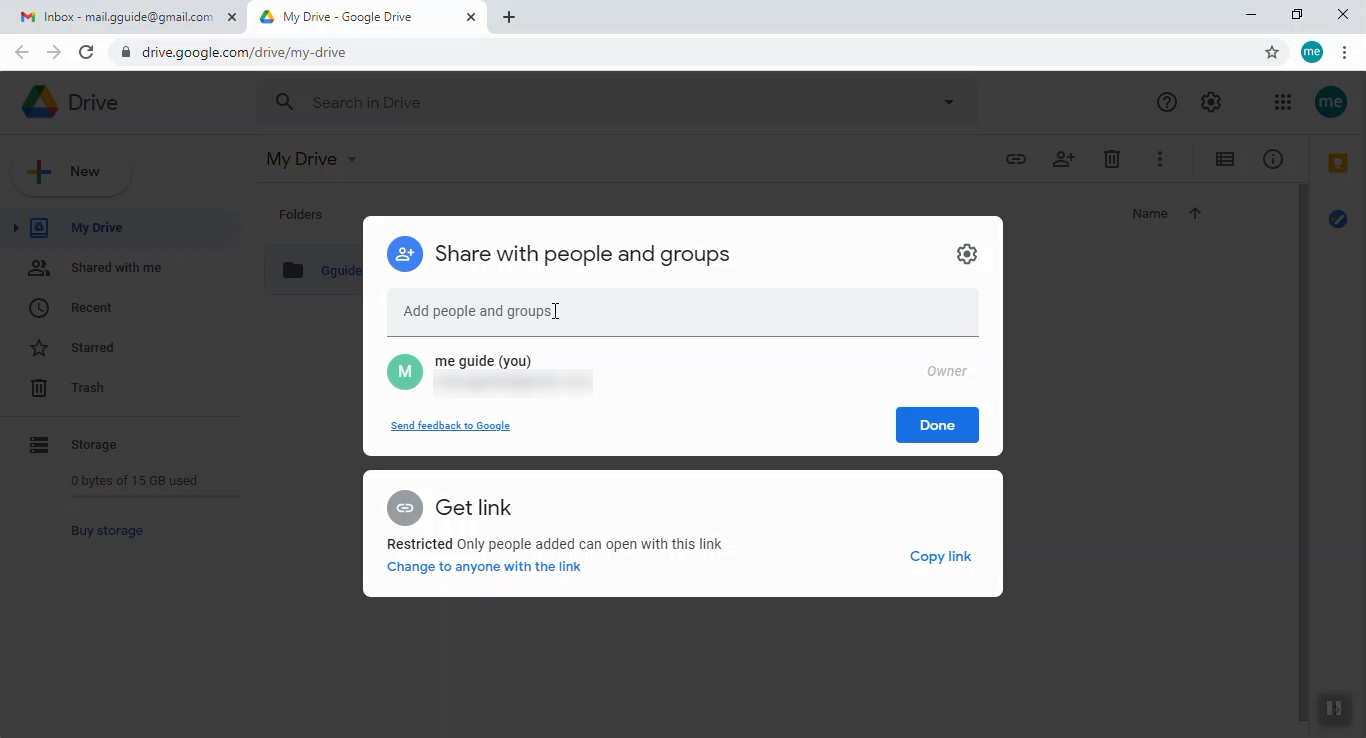Open the search options dropdown arrow
The image size is (1366, 738).
[947, 101]
